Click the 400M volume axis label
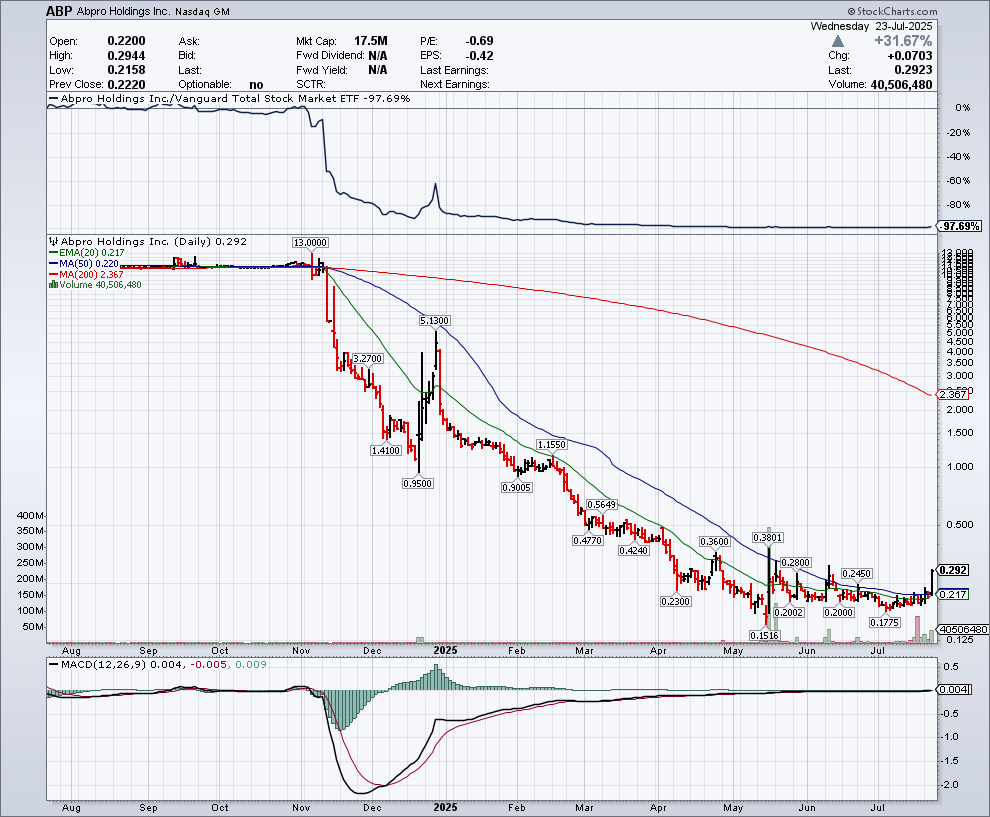The width and height of the screenshot is (990, 817). click(x=30, y=515)
